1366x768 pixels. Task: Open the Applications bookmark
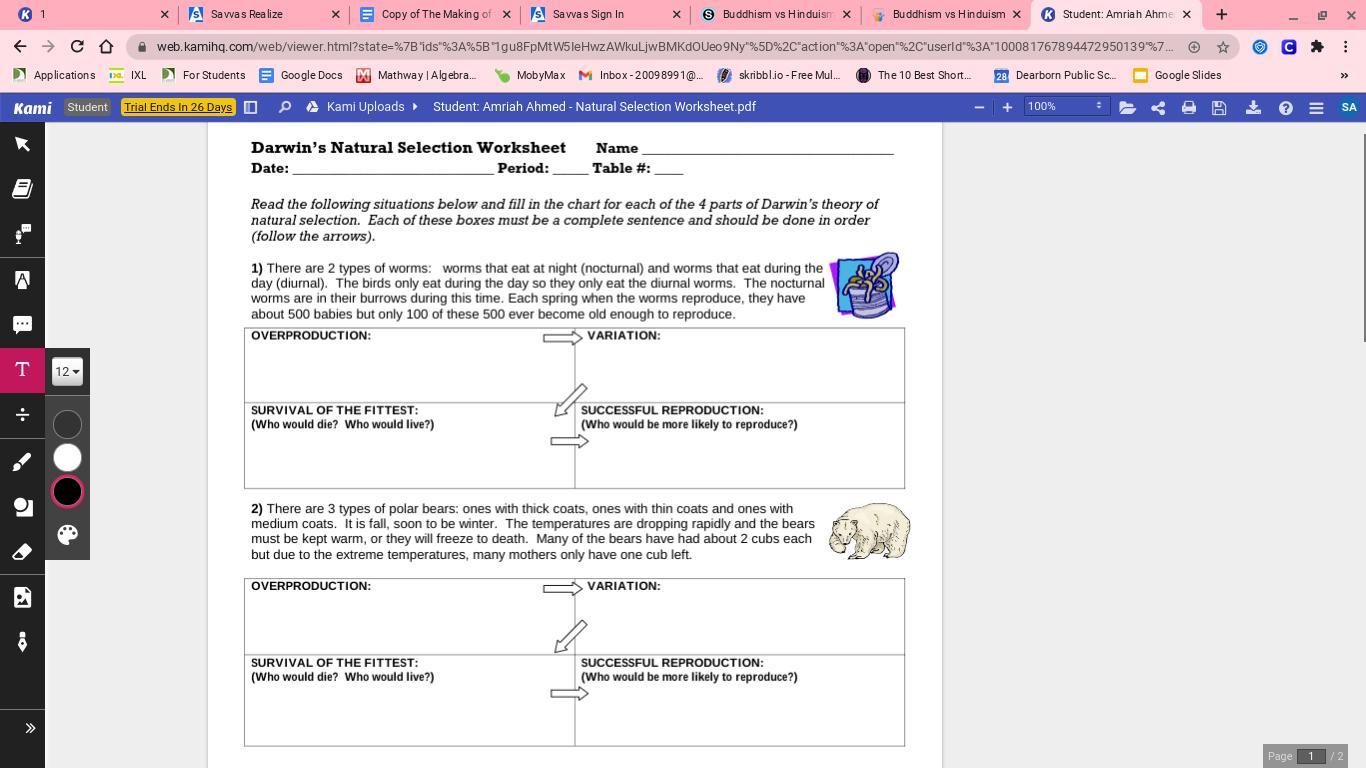54,75
